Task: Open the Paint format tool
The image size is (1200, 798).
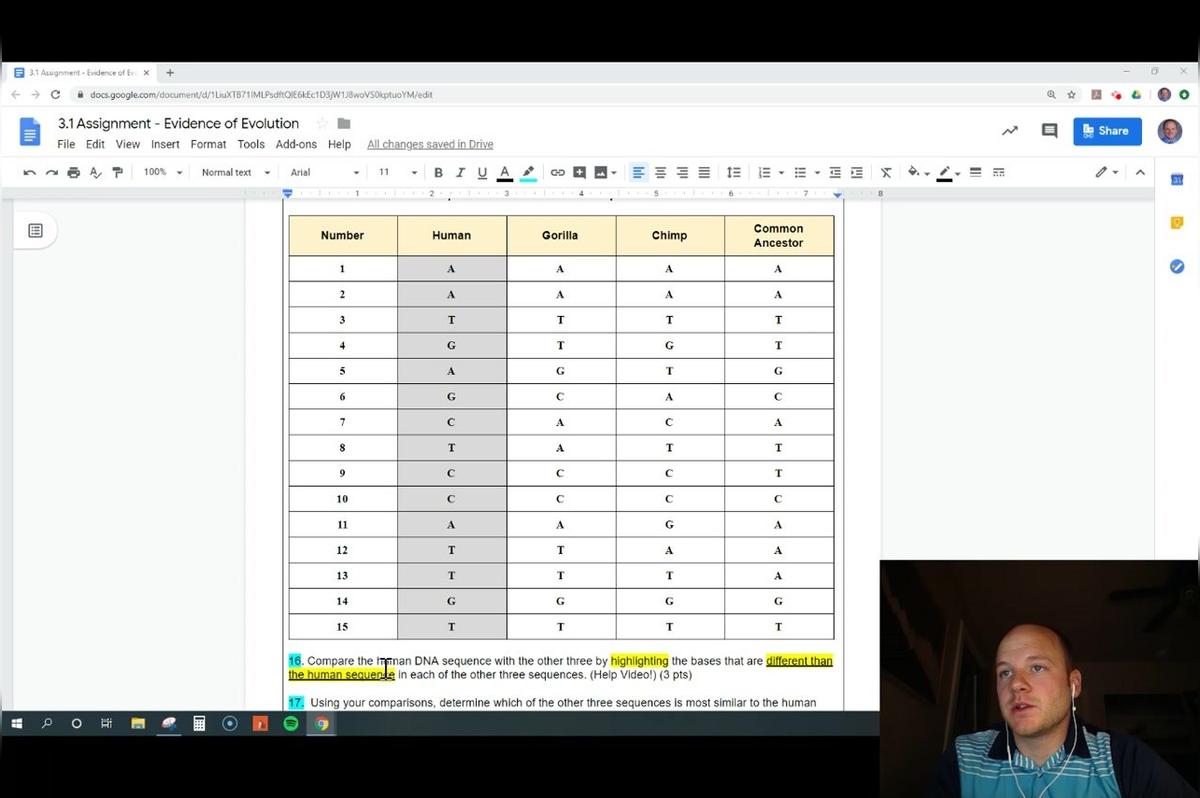Action: click(117, 172)
